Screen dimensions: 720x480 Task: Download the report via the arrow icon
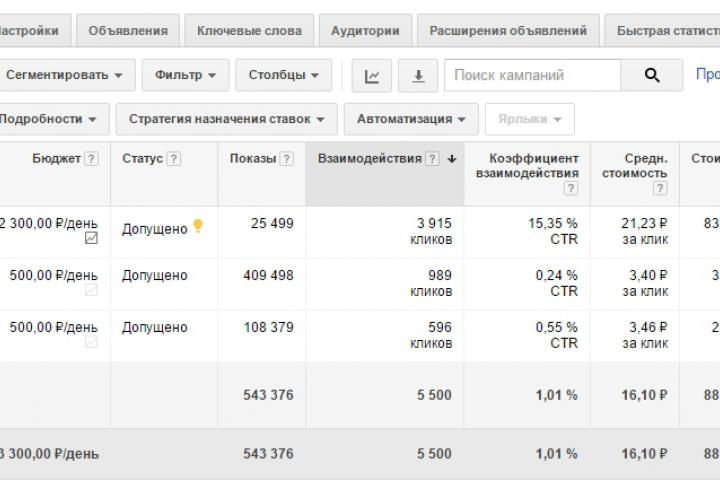(x=418, y=76)
